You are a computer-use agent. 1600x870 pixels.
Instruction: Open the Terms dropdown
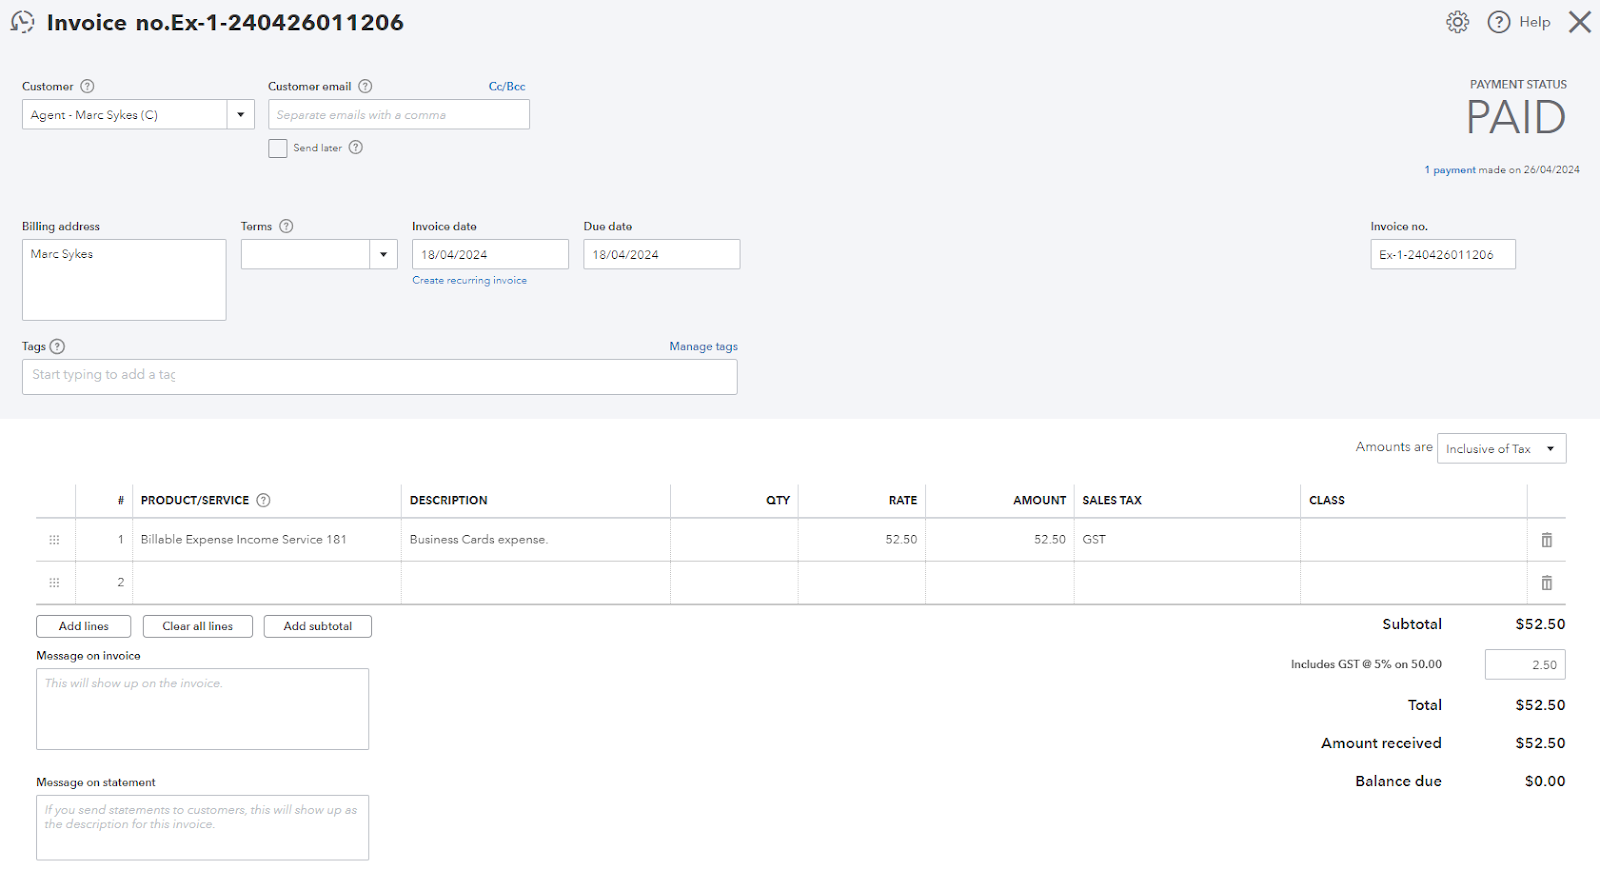tap(383, 254)
